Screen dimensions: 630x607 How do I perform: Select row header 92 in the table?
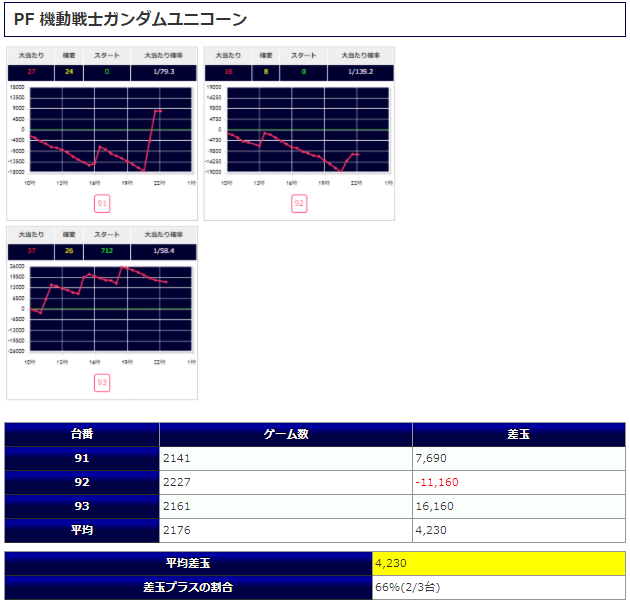(82, 482)
